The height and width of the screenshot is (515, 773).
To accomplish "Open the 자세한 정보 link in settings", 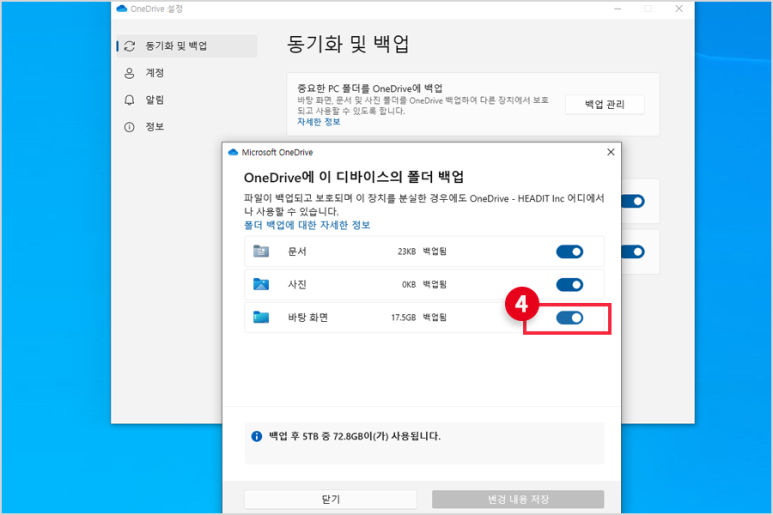I will click(318, 122).
